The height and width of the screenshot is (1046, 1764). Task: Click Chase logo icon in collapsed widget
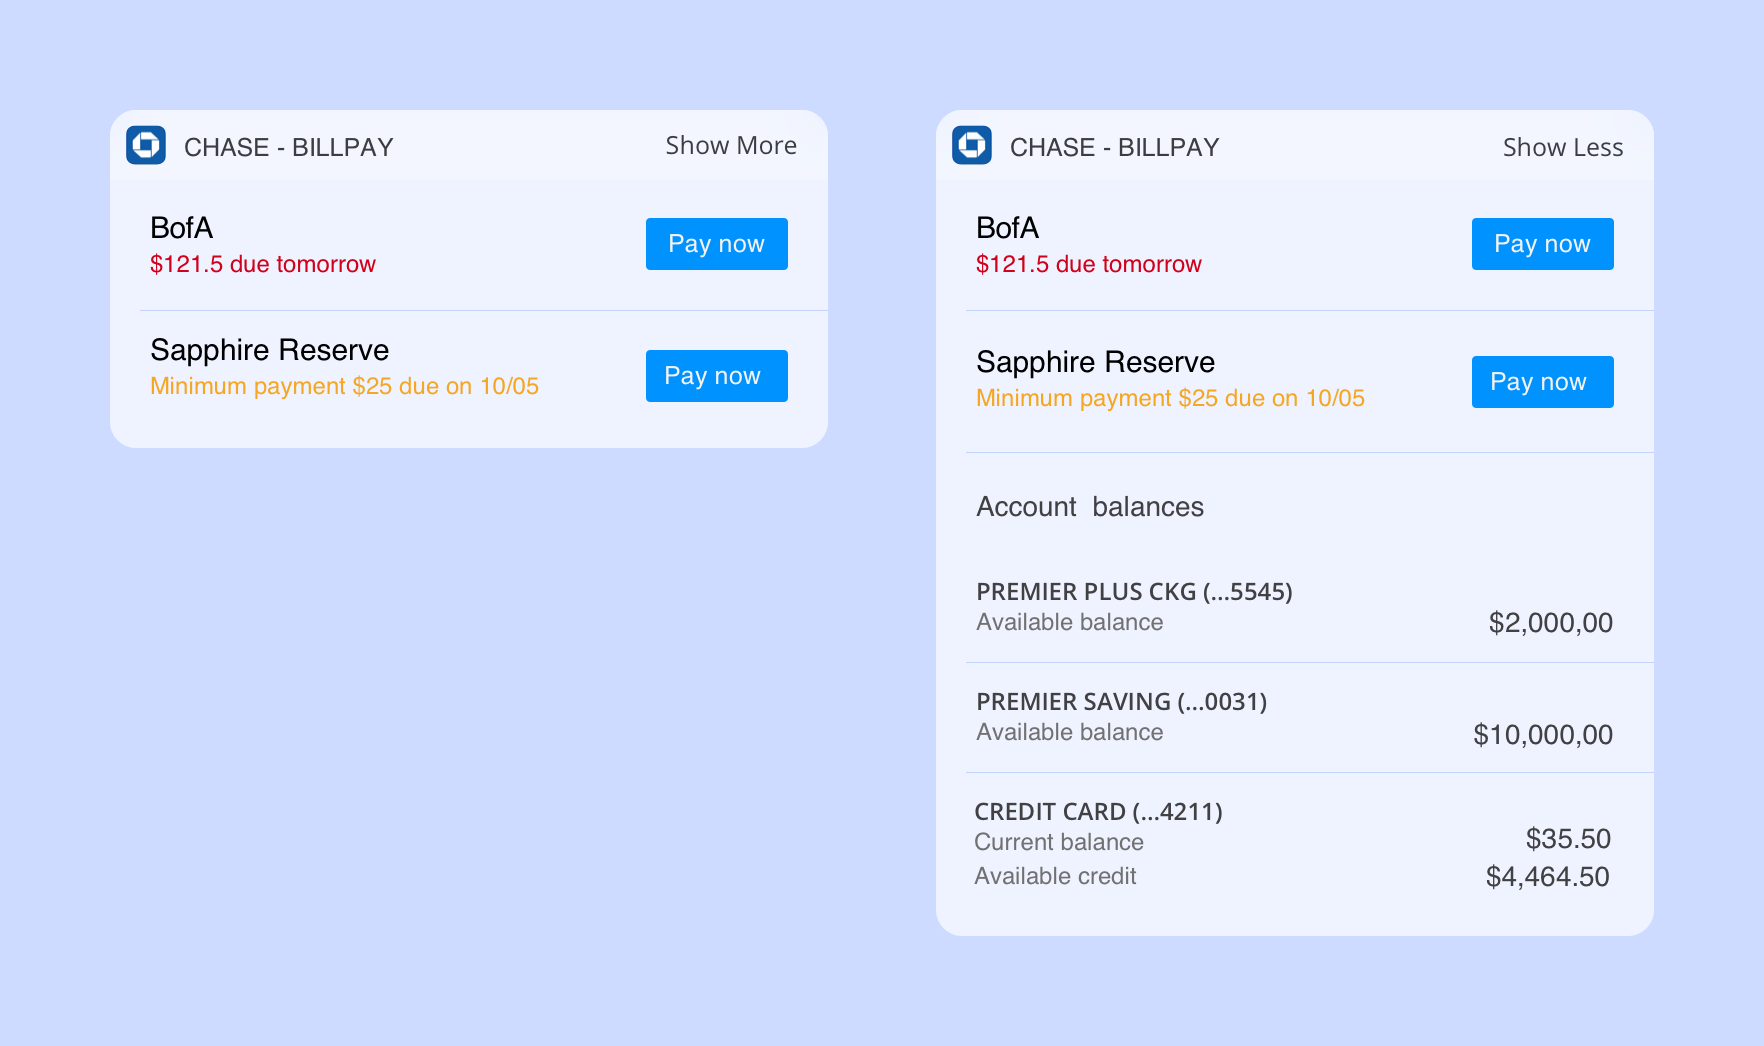pyautogui.click(x=146, y=145)
